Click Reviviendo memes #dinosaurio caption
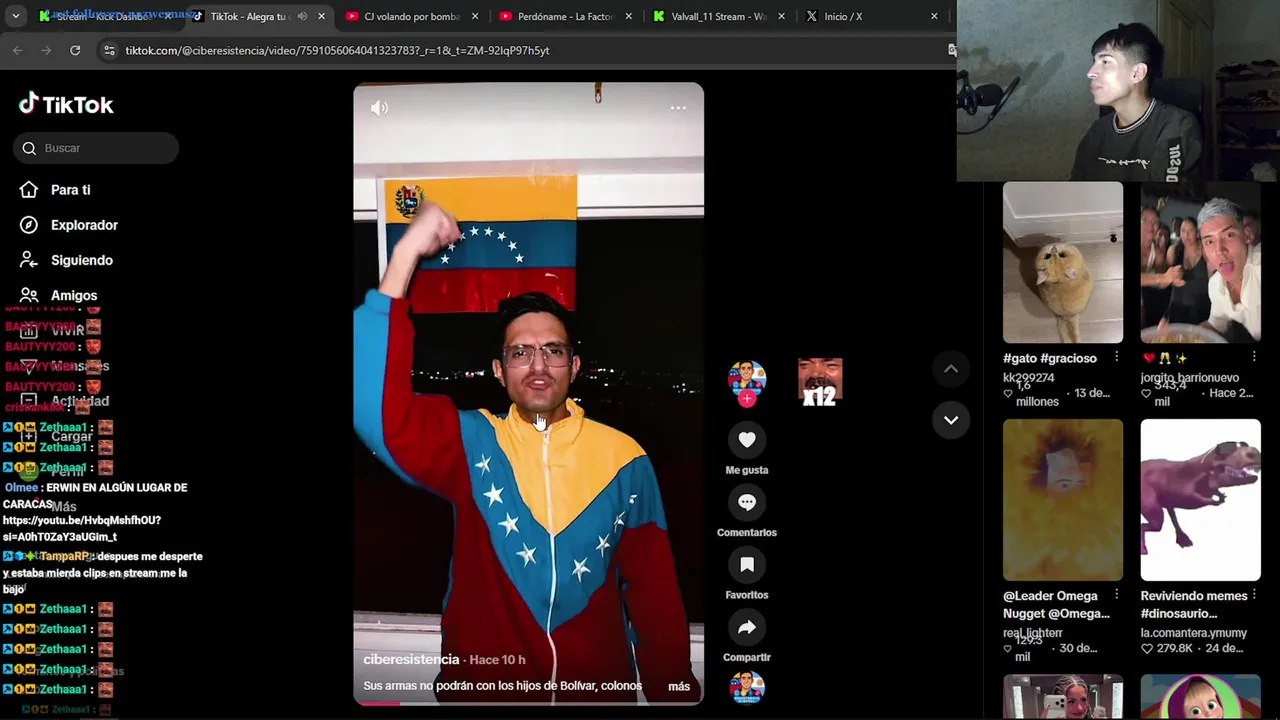 [x=1194, y=604]
